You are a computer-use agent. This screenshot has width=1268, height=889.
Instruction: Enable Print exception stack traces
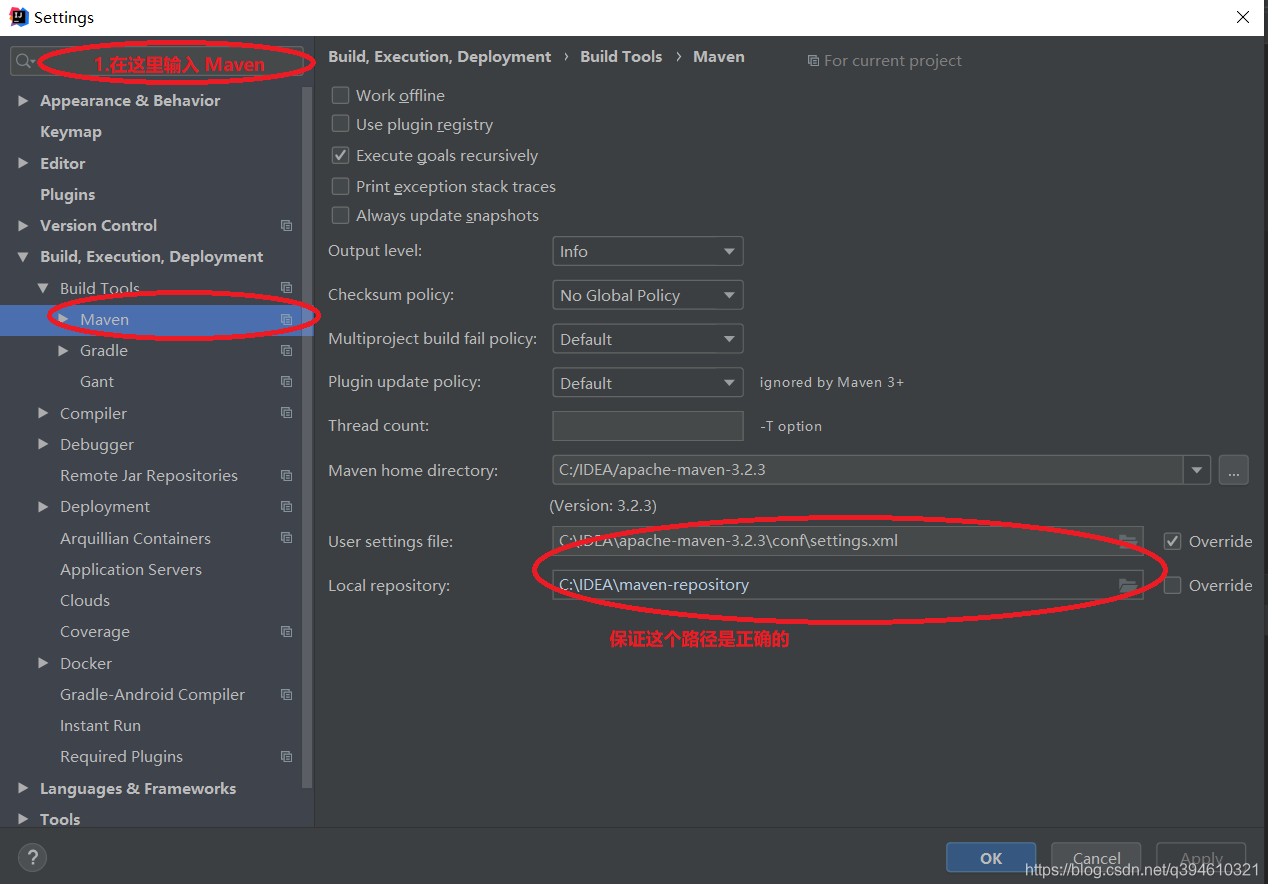[340, 186]
